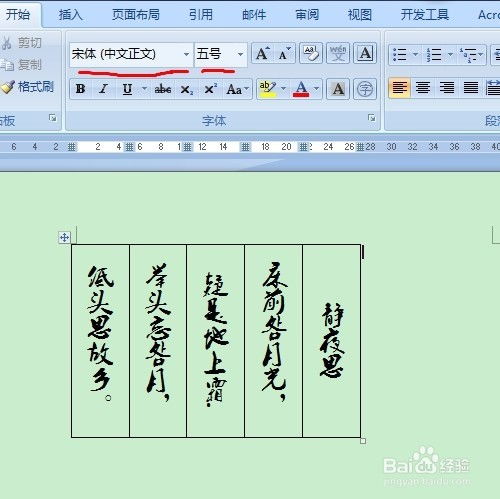Apply the yellow text highlight color

(268, 89)
